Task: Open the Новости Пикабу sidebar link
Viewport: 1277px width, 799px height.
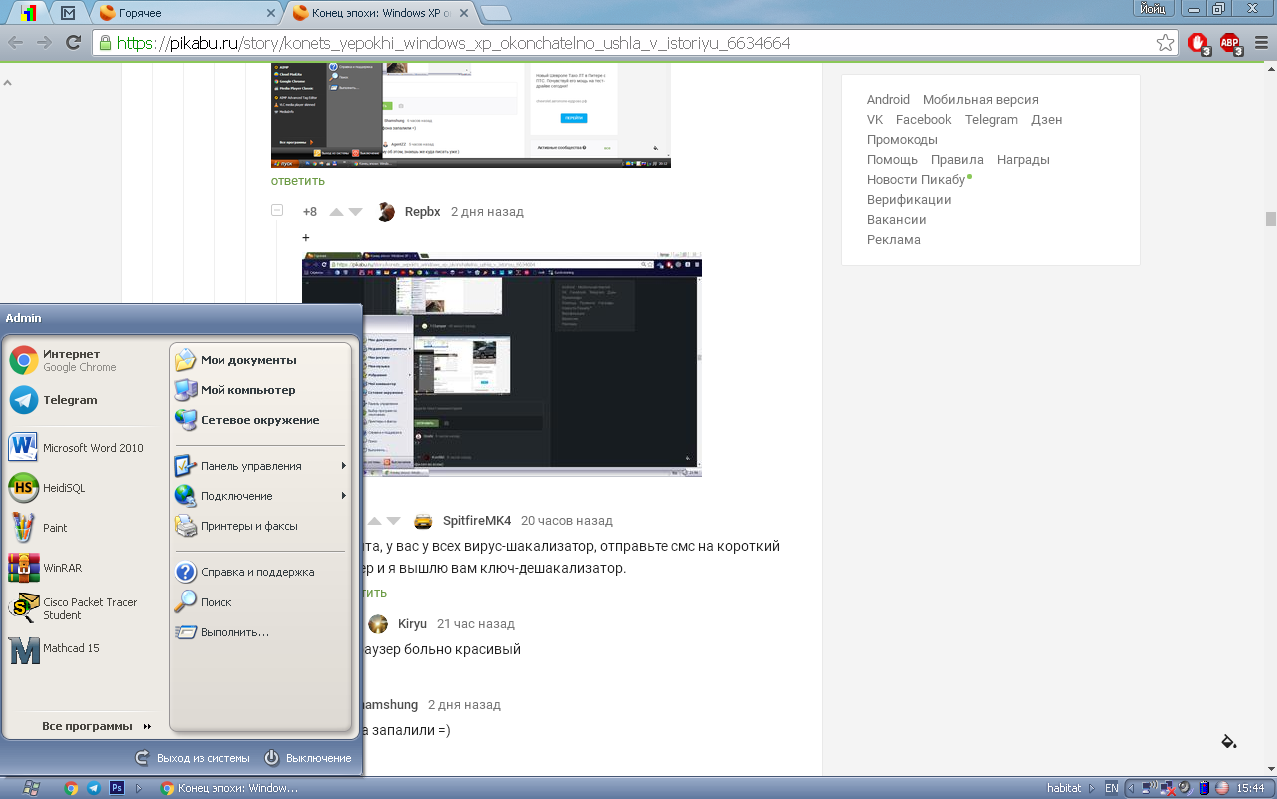Action: [x=915, y=180]
